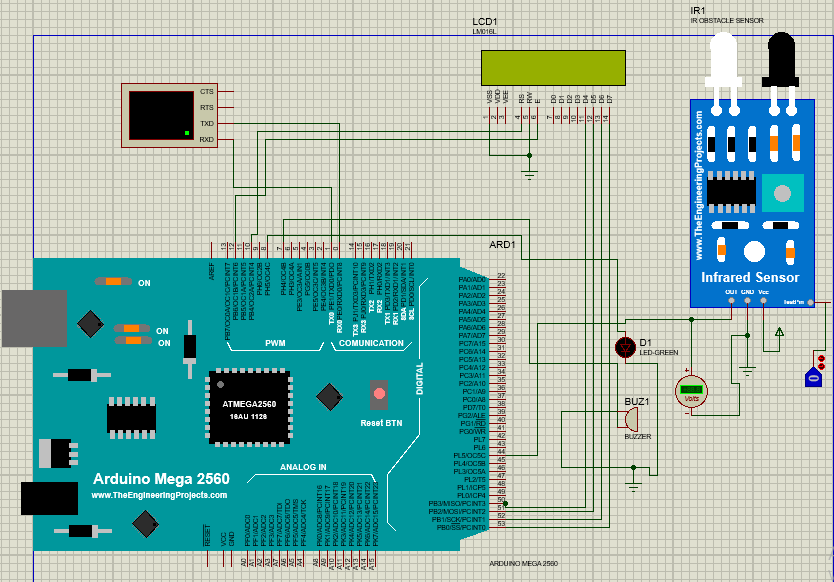Screen dimensions: 834x582
Task: Select the ATMEGA2560 microcontroller chip
Action: click(x=249, y=408)
